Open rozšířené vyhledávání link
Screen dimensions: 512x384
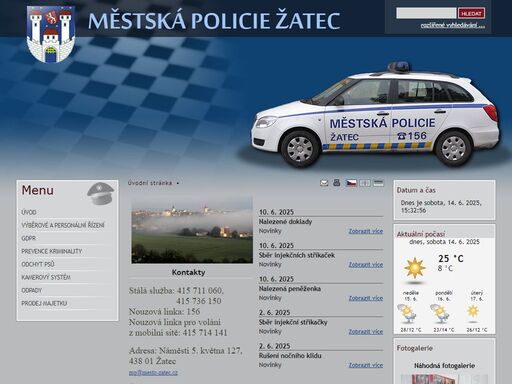[x=452, y=25]
